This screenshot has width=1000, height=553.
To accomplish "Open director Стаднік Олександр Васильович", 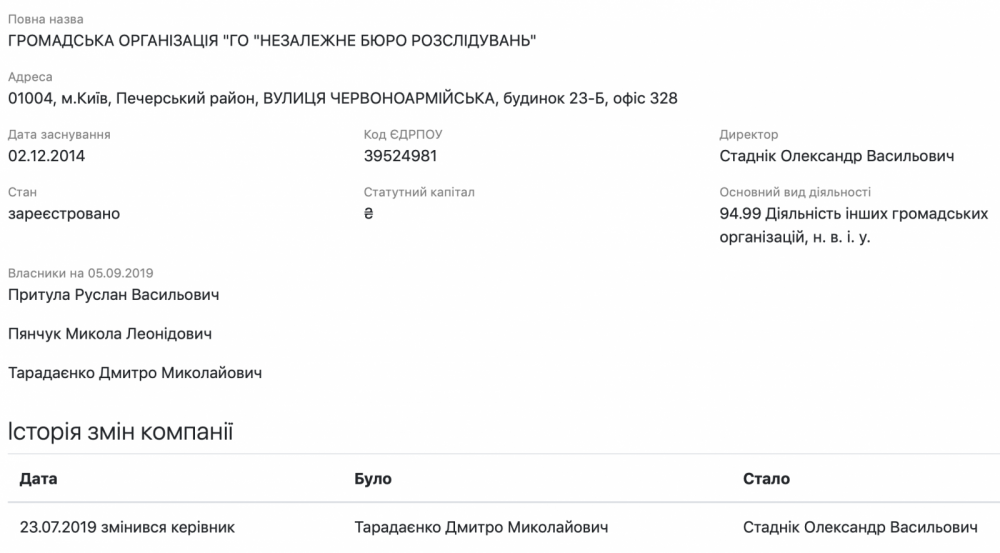I will click(836, 156).
